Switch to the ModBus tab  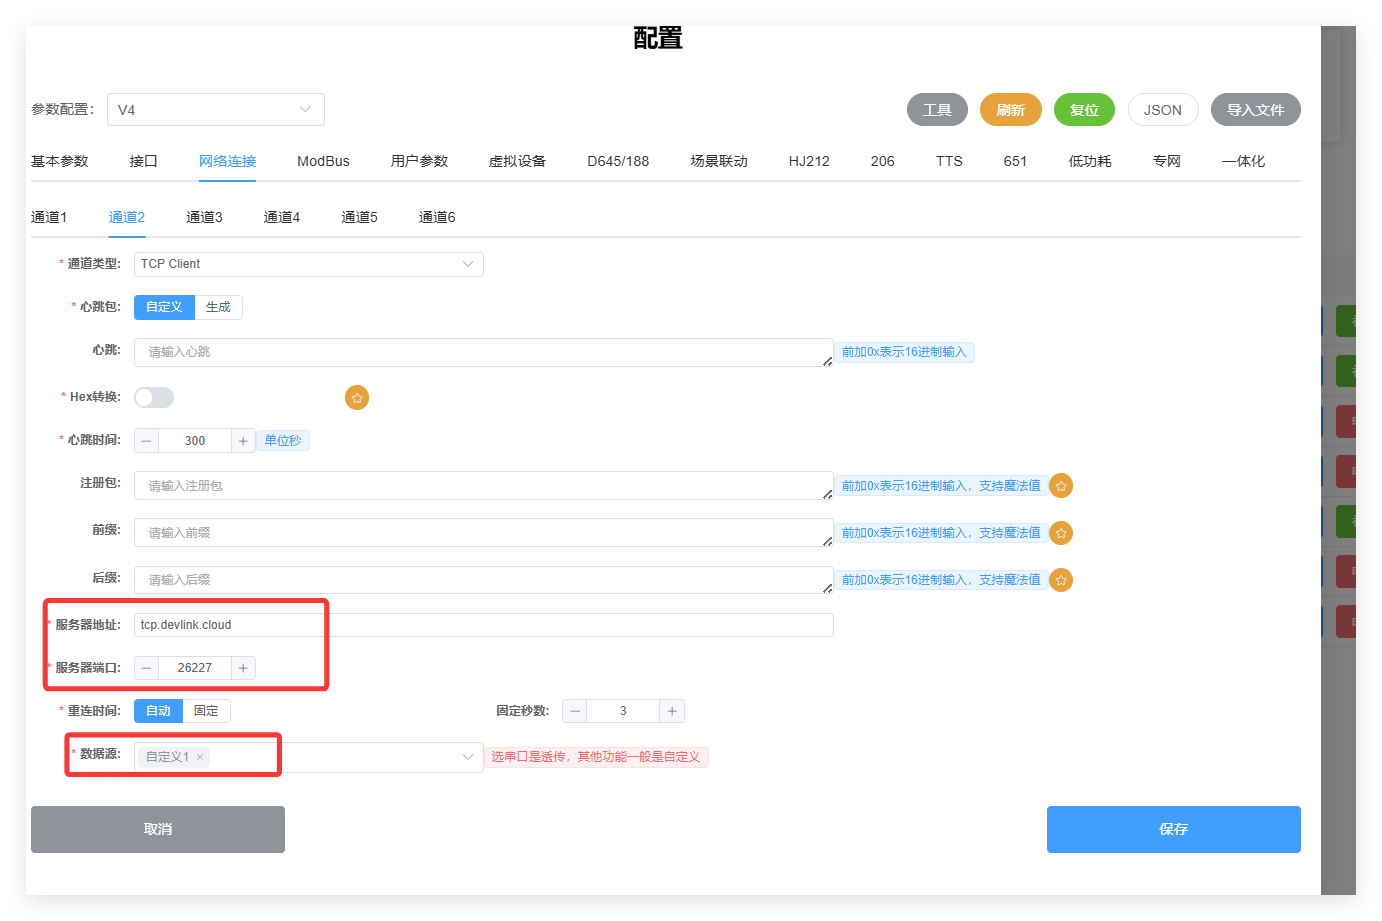323,161
